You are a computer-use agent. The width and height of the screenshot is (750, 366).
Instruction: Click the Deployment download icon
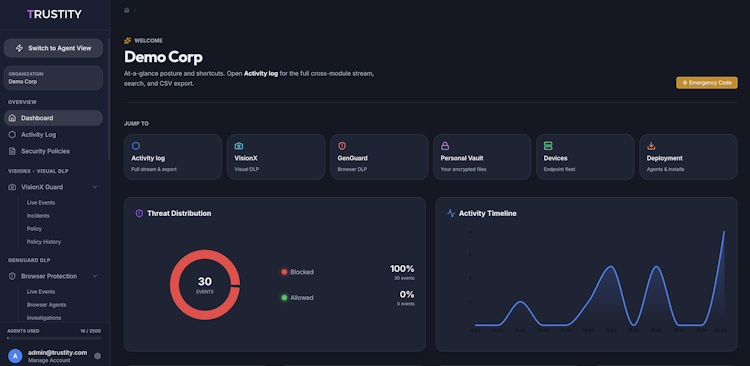click(x=651, y=146)
